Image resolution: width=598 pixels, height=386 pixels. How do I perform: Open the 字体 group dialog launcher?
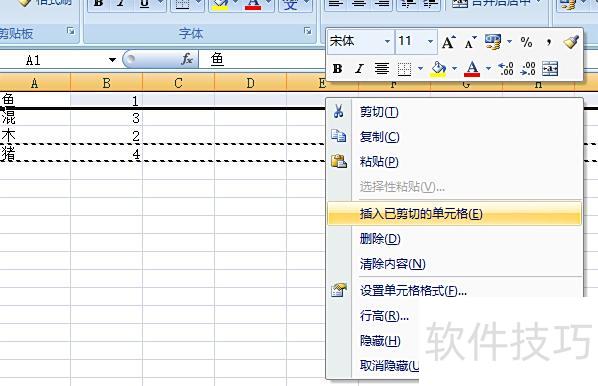click(308, 31)
